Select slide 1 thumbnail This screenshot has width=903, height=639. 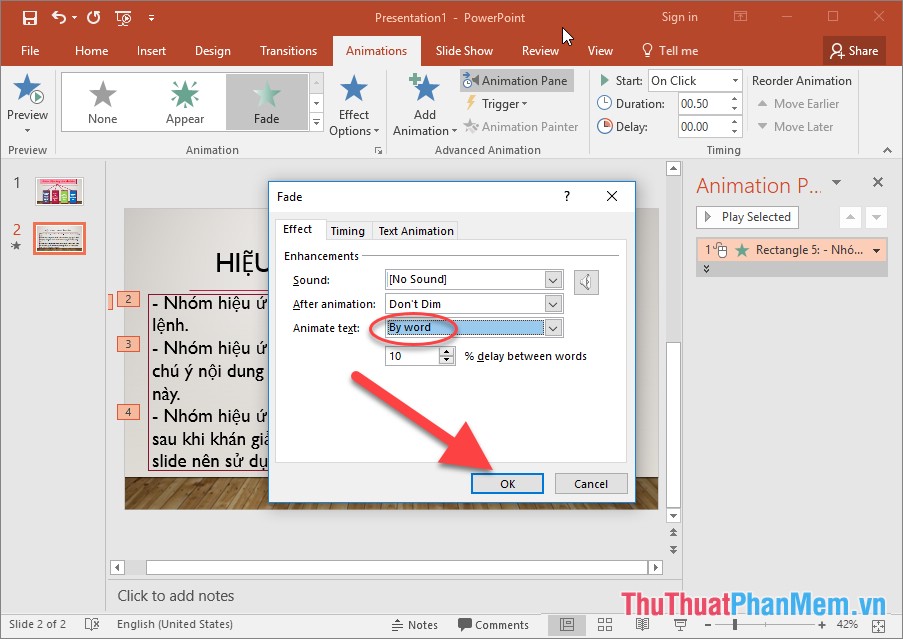[59, 190]
